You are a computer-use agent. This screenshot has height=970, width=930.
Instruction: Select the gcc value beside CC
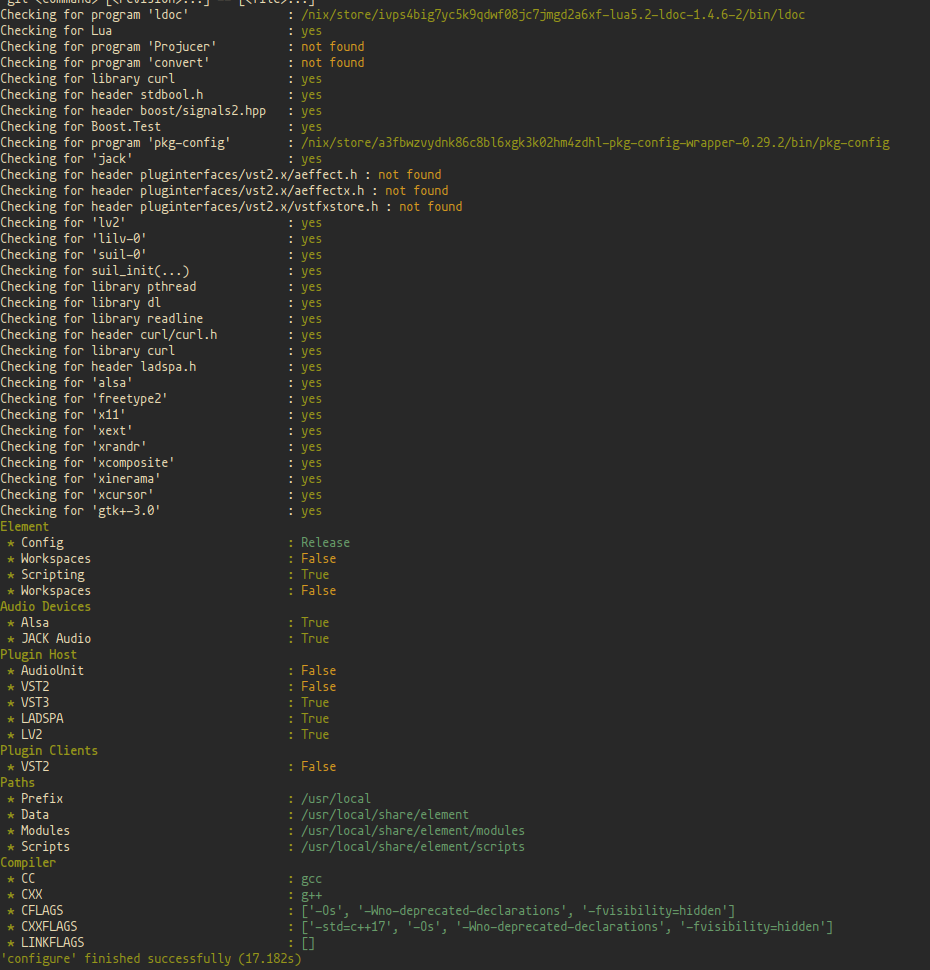point(311,878)
